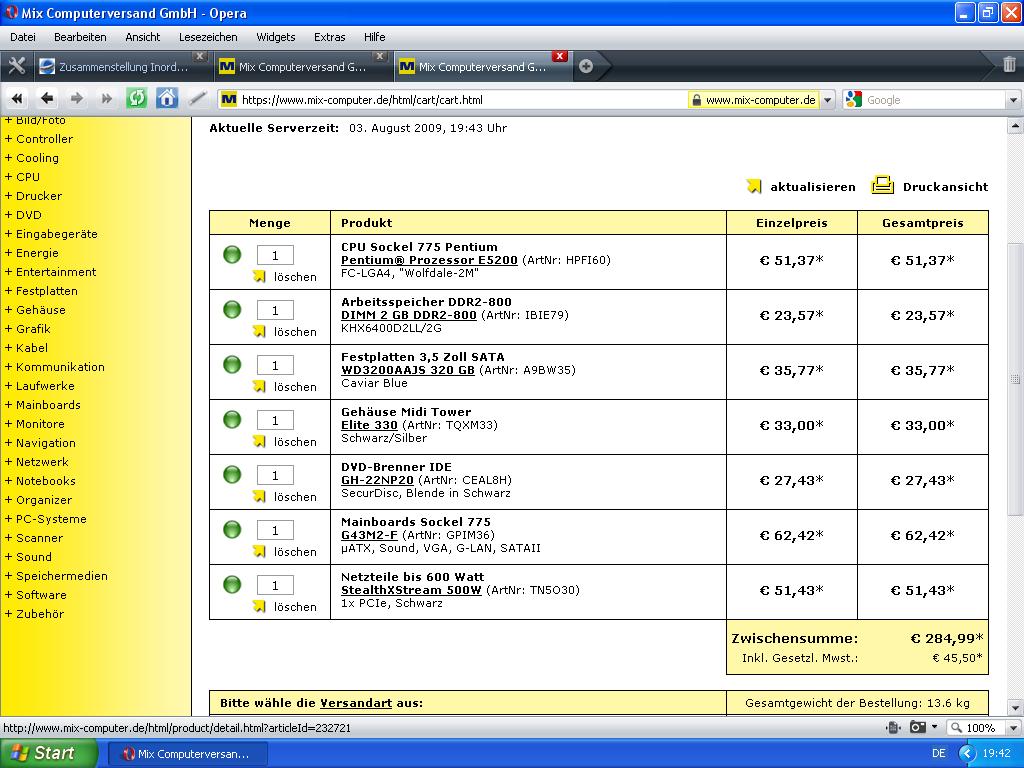Go to the home page icon
Image resolution: width=1024 pixels, height=768 pixels.
[x=167, y=99]
